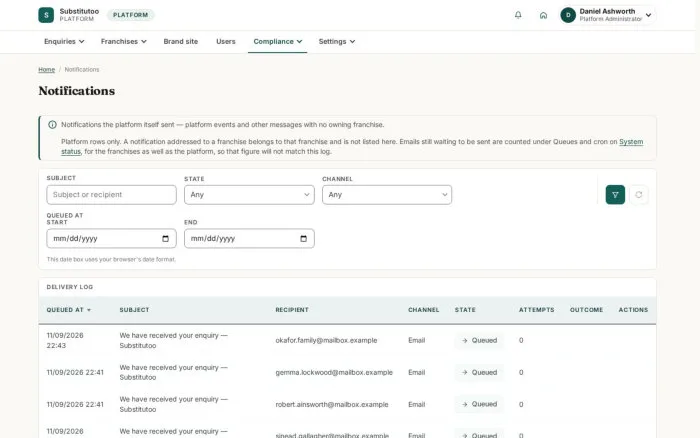Click the subject text in the gemma.lockwood row
The image size is (700, 438).
click(x=174, y=372)
